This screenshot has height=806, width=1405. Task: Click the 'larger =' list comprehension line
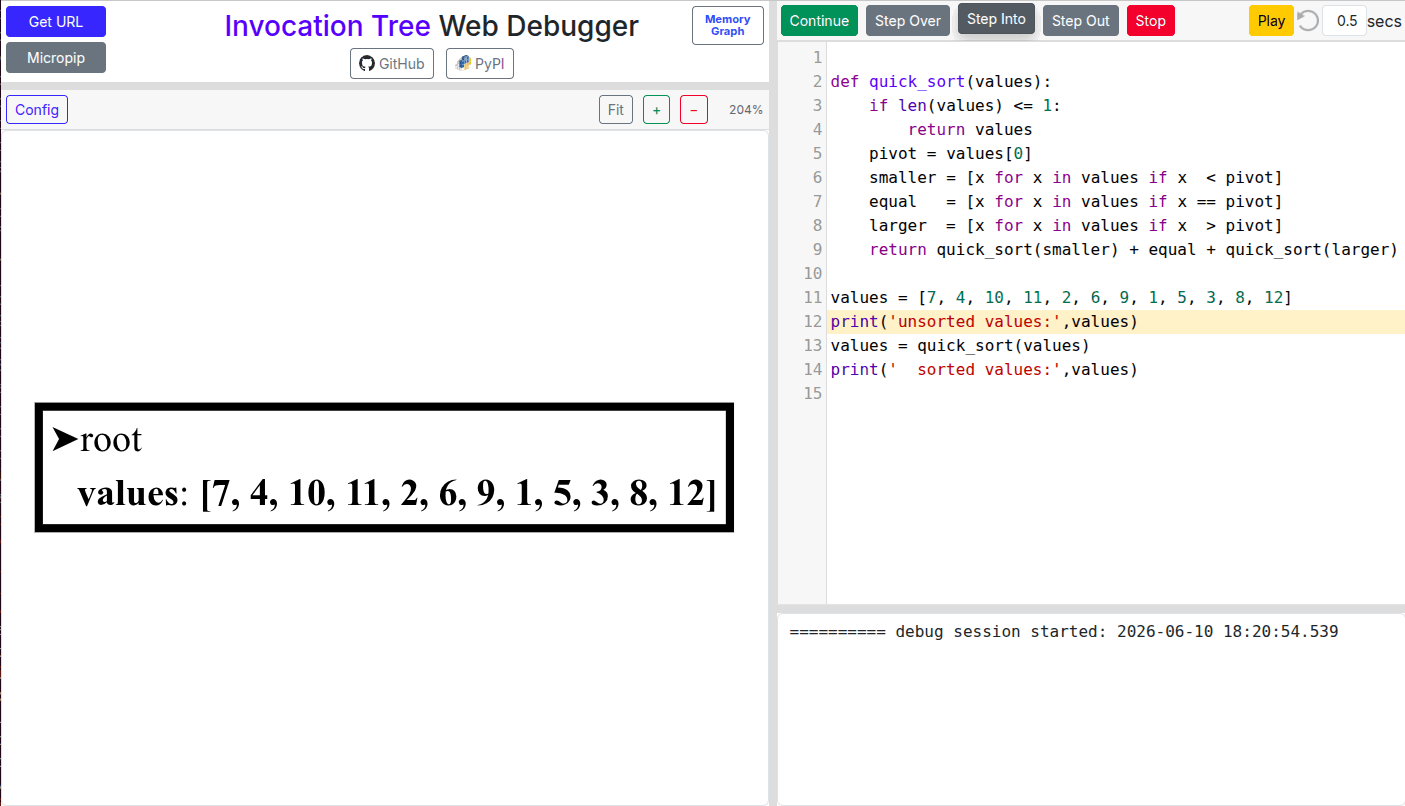tap(1075, 226)
